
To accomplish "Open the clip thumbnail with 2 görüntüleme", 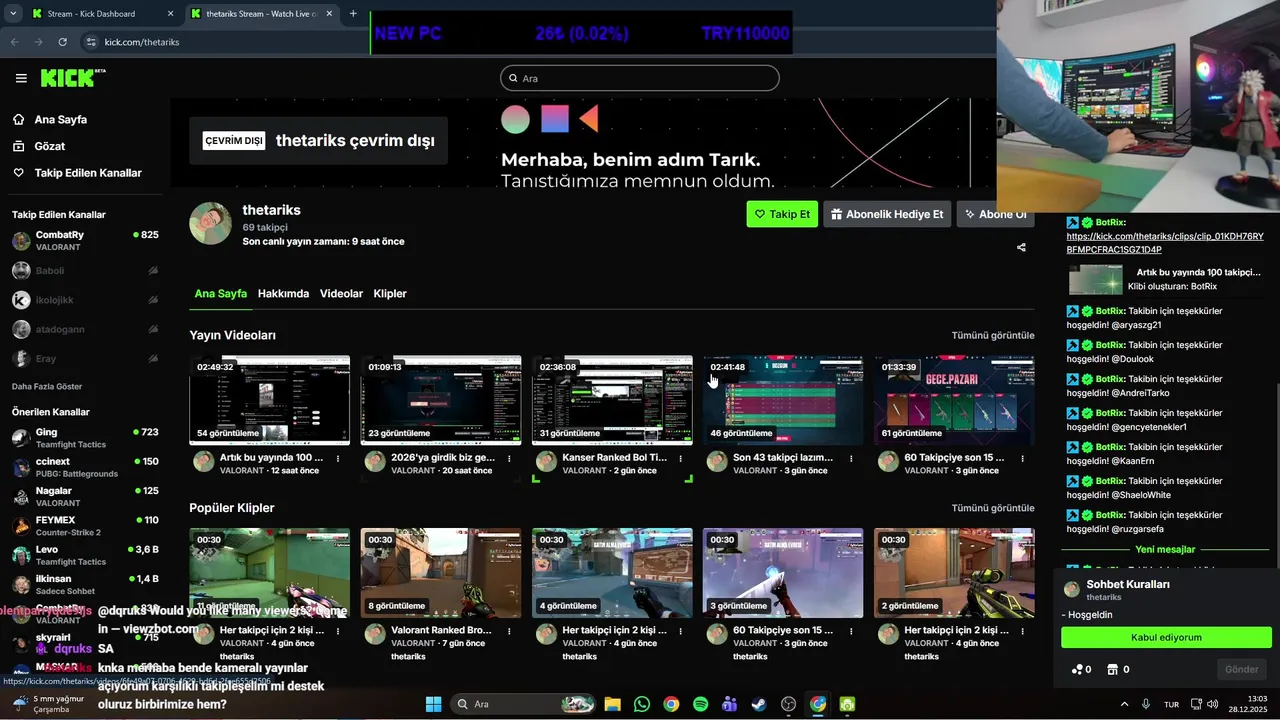I will [954, 572].
